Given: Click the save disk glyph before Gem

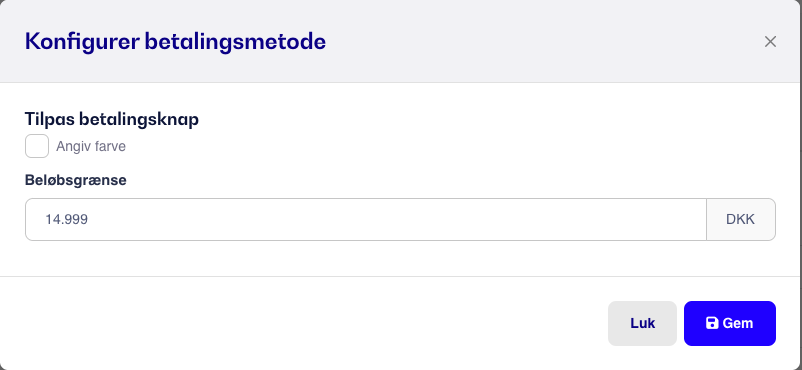Looking at the screenshot, I should [x=712, y=323].
